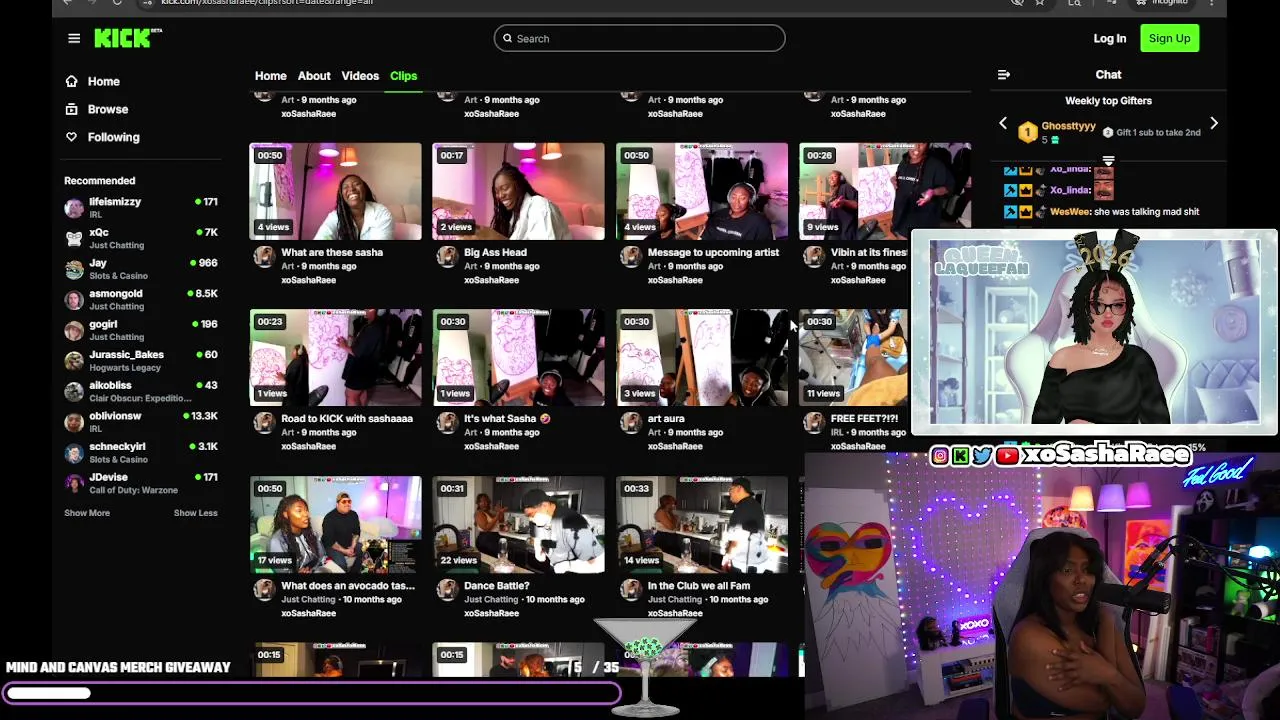Open Jurassic_Bakes channel avatar
Viewport: 1280px width, 720px height.
pyautogui.click(x=74, y=361)
